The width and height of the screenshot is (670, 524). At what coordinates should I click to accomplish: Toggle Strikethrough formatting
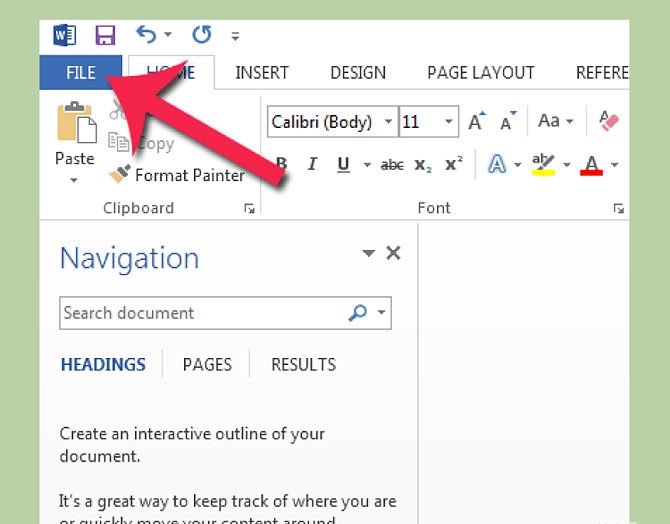click(392, 165)
